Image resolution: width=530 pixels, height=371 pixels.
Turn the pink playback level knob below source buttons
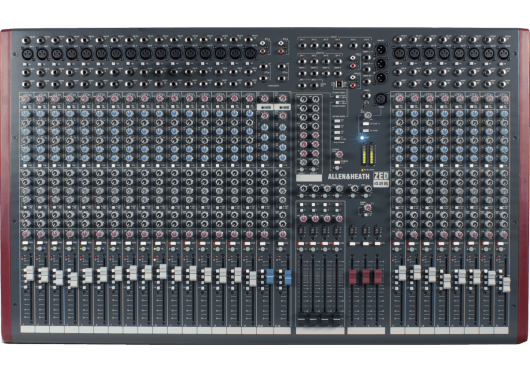click(339, 155)
